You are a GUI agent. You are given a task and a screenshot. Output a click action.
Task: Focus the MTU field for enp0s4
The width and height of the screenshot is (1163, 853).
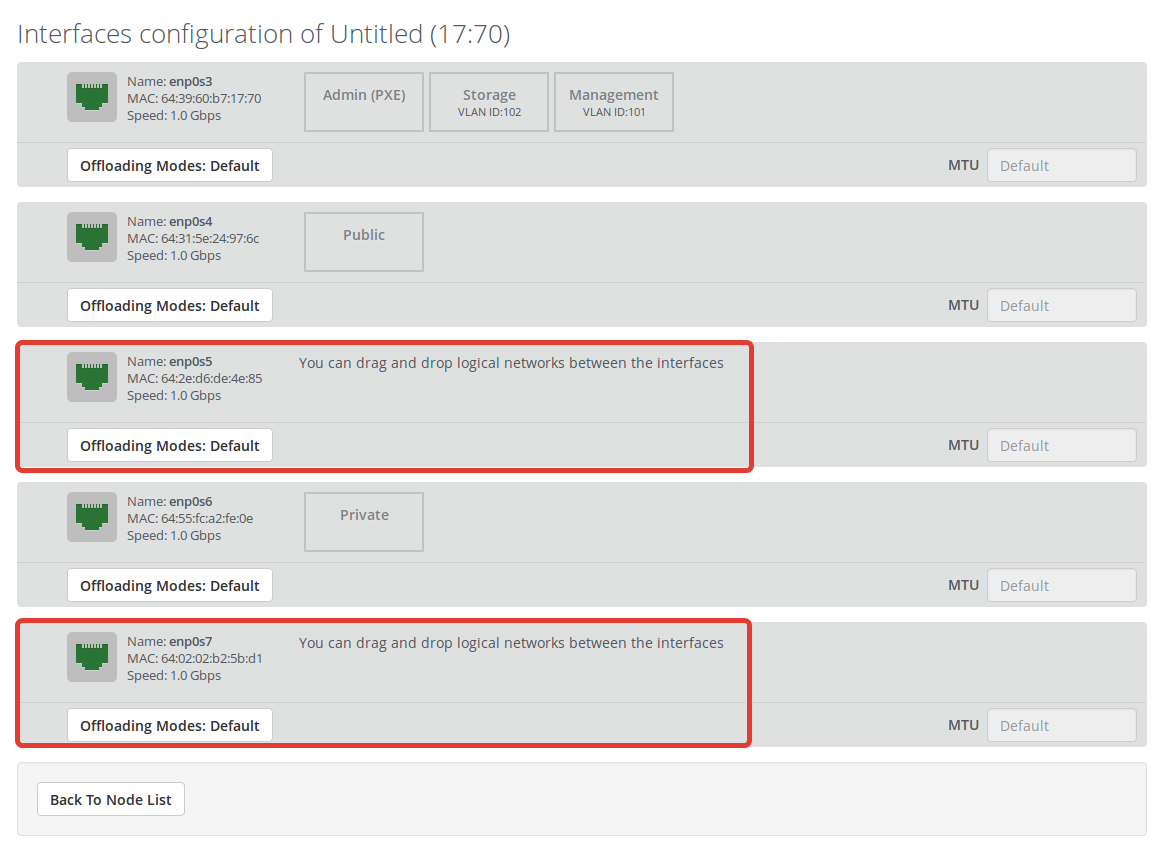click(1061, 306)
